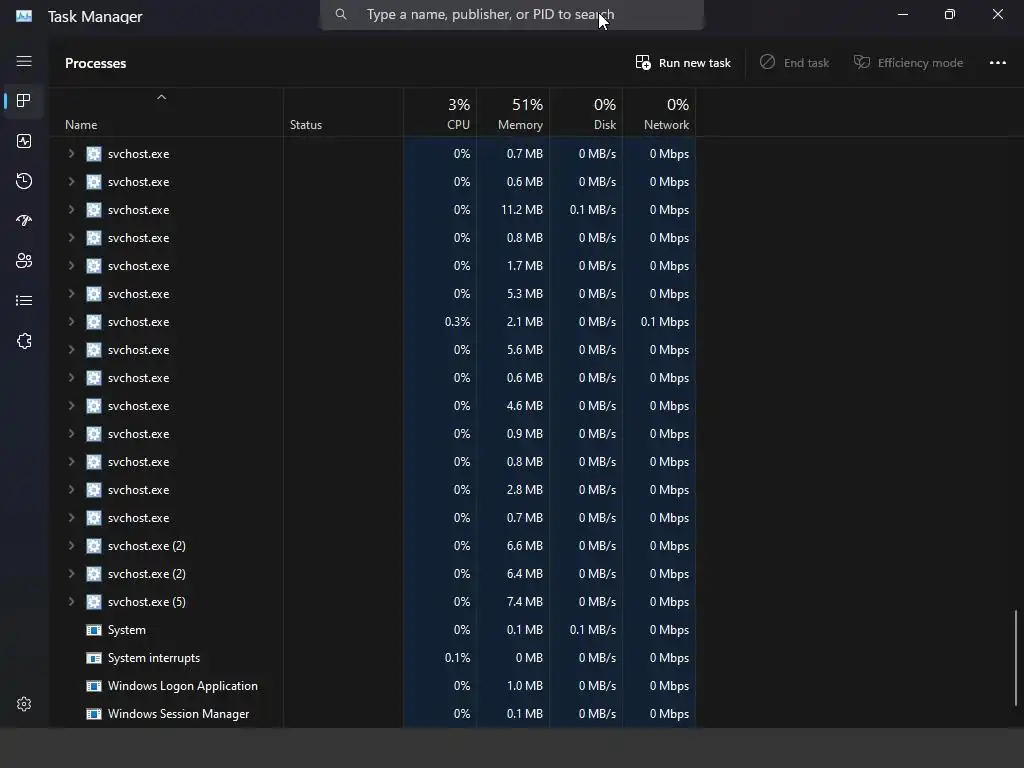
Task: Click the svchost.exe (5) process name
Action: pos(147,602)
